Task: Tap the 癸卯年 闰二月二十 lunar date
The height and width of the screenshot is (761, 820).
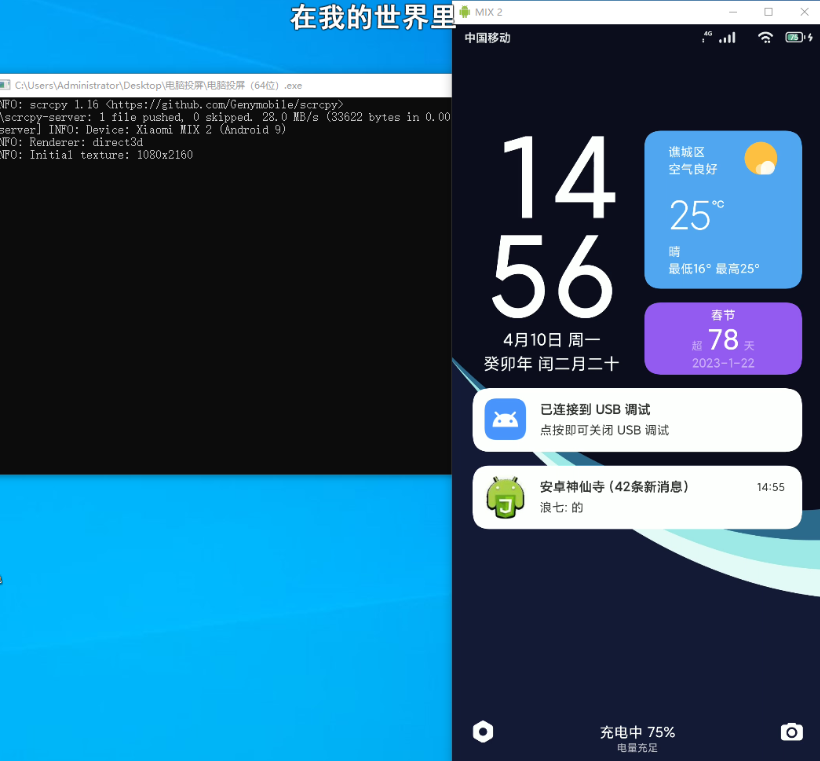Action: click(x=551, y=365)
